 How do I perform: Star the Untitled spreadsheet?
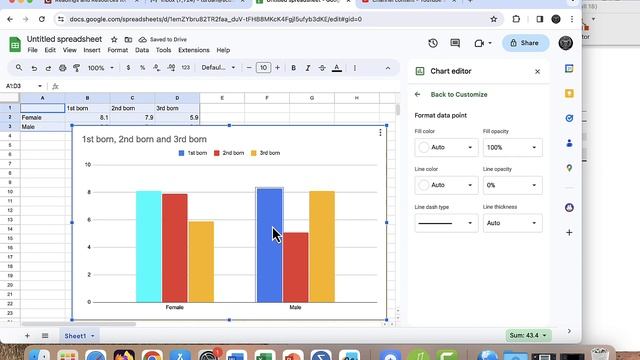click(114, 40)
